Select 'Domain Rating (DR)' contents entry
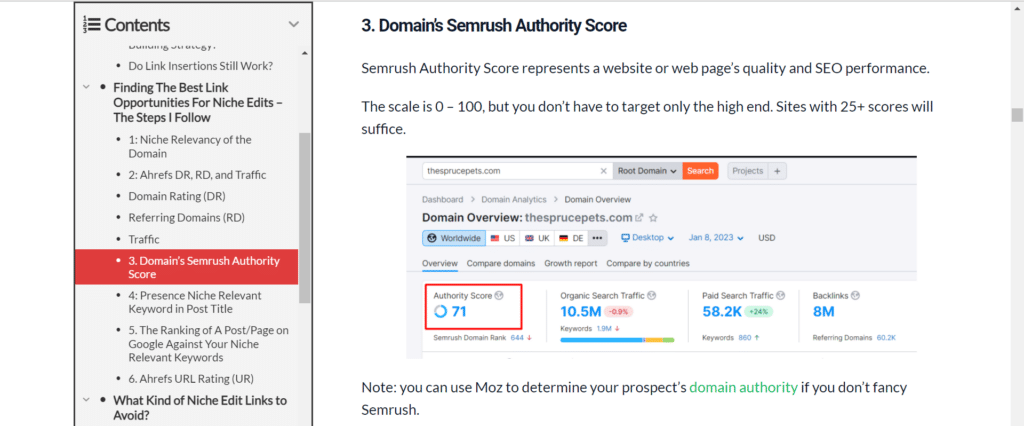The image size is (1024, 426). [177, 196]
